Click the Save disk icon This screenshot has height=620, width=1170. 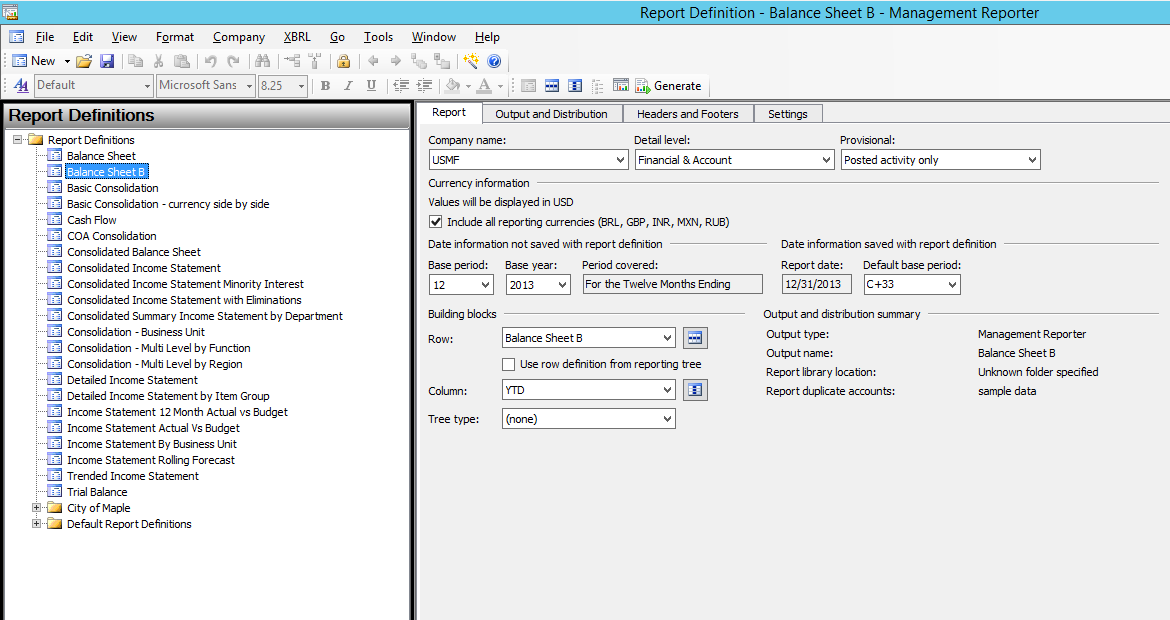pyautogui.click(x=107, y=61)
